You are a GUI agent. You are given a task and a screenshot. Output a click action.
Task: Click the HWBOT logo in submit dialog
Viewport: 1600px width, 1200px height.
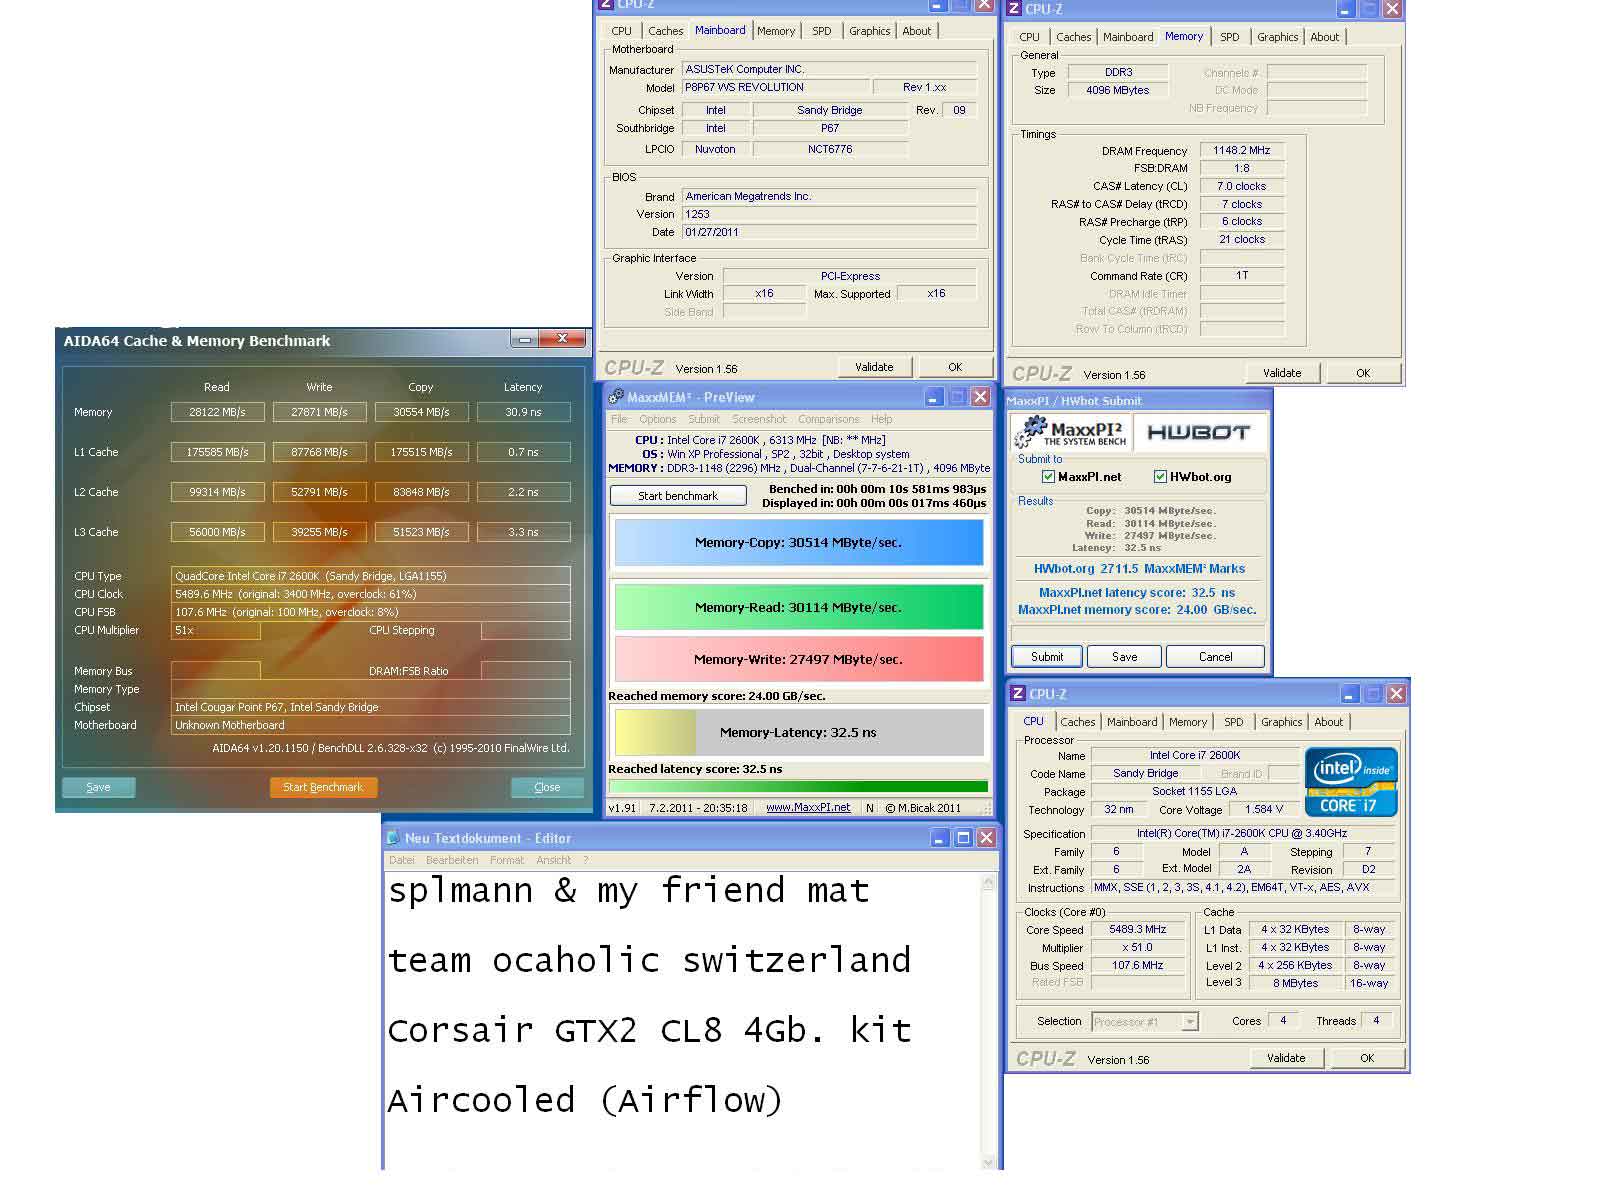(1198, 432)
